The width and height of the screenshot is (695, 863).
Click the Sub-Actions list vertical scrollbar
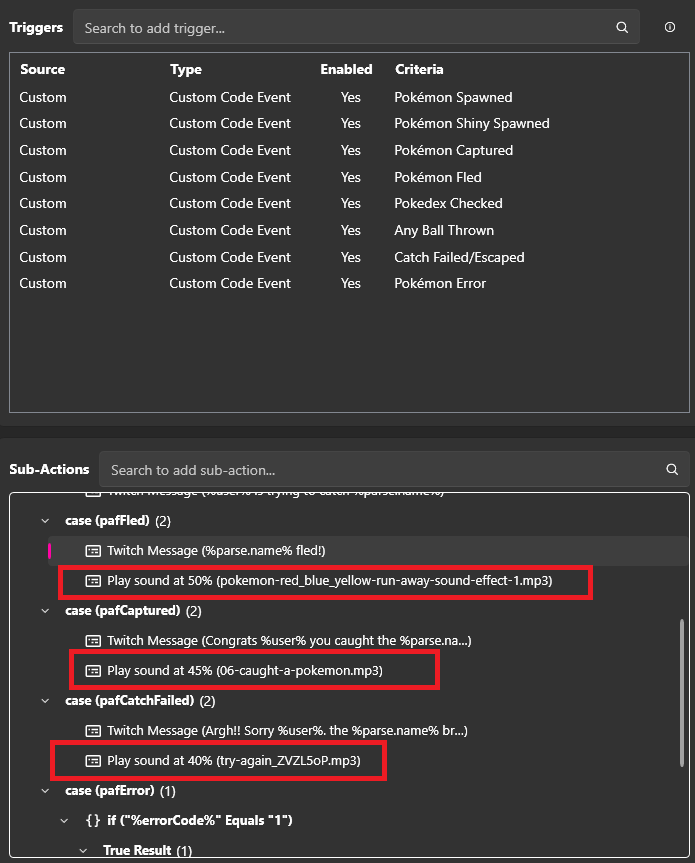point(682,690)
